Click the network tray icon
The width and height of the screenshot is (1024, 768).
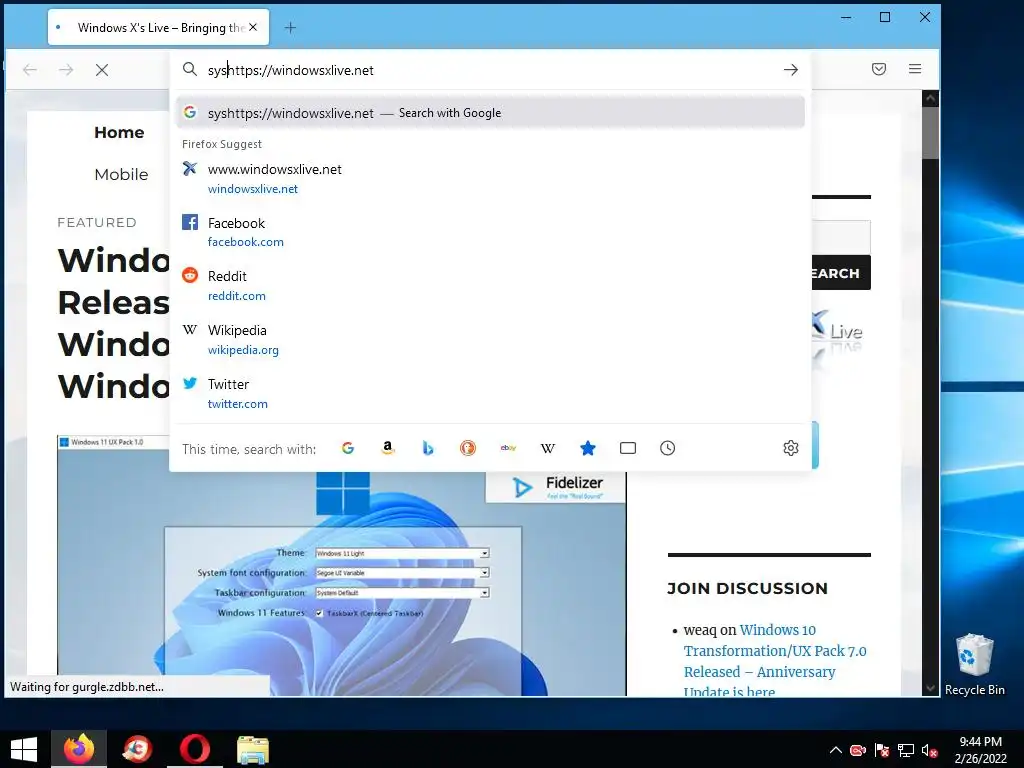click(x=906, y=750)
